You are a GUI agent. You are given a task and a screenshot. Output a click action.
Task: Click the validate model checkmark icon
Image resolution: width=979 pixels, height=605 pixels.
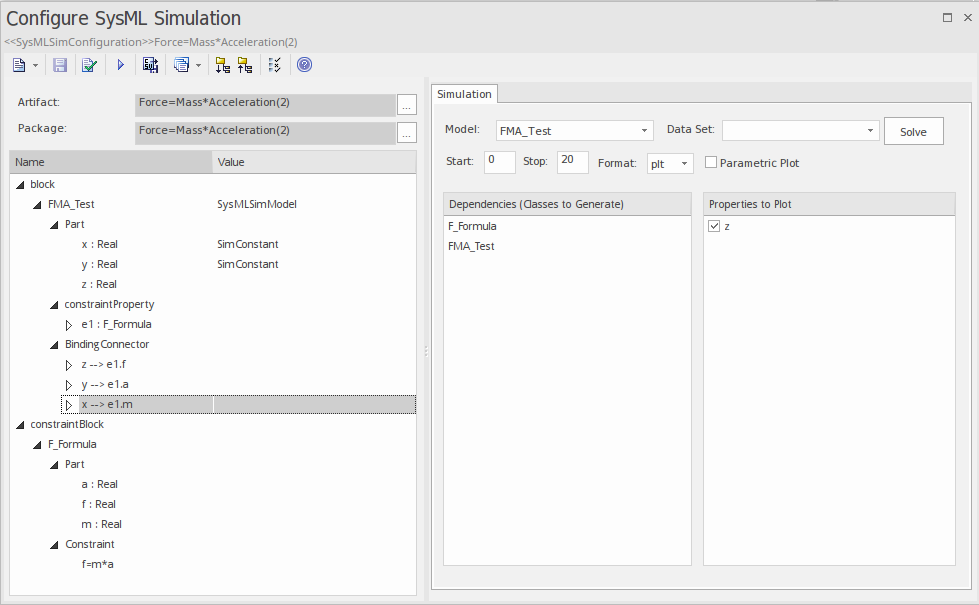89,65
